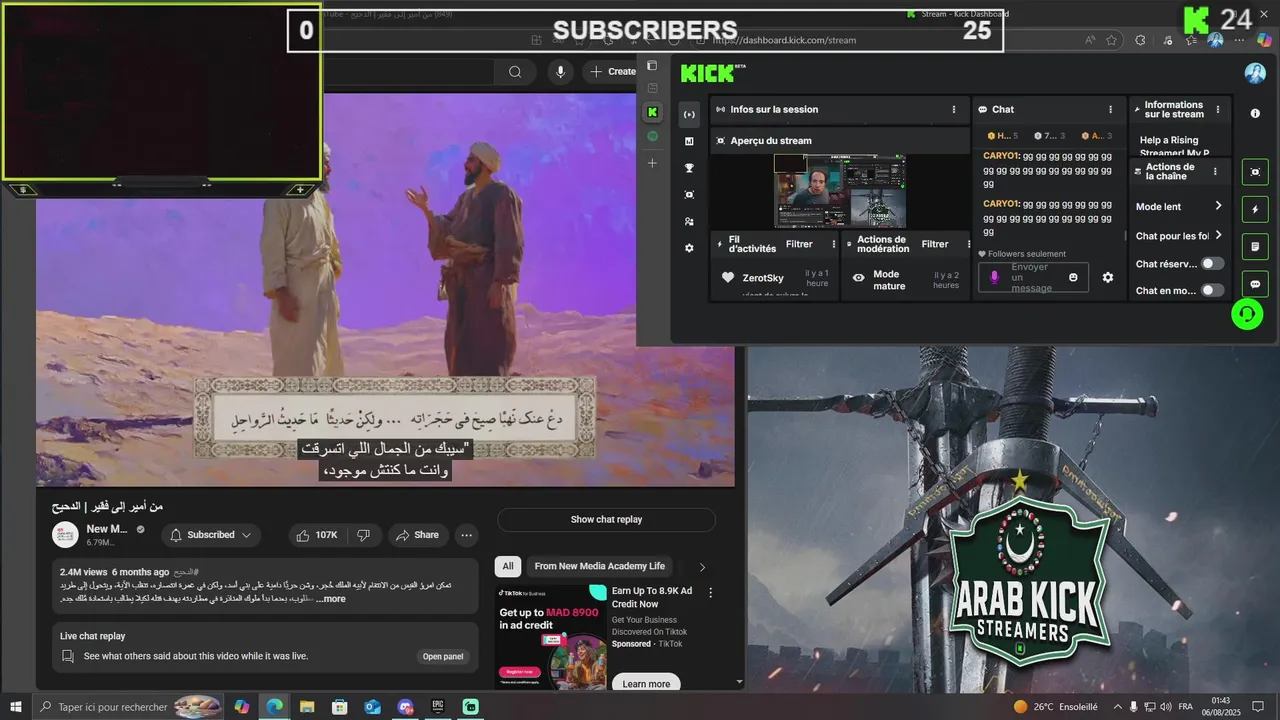
Task: Open the trophy achievements icon in Kick sidebar
Action: (689, 168)
